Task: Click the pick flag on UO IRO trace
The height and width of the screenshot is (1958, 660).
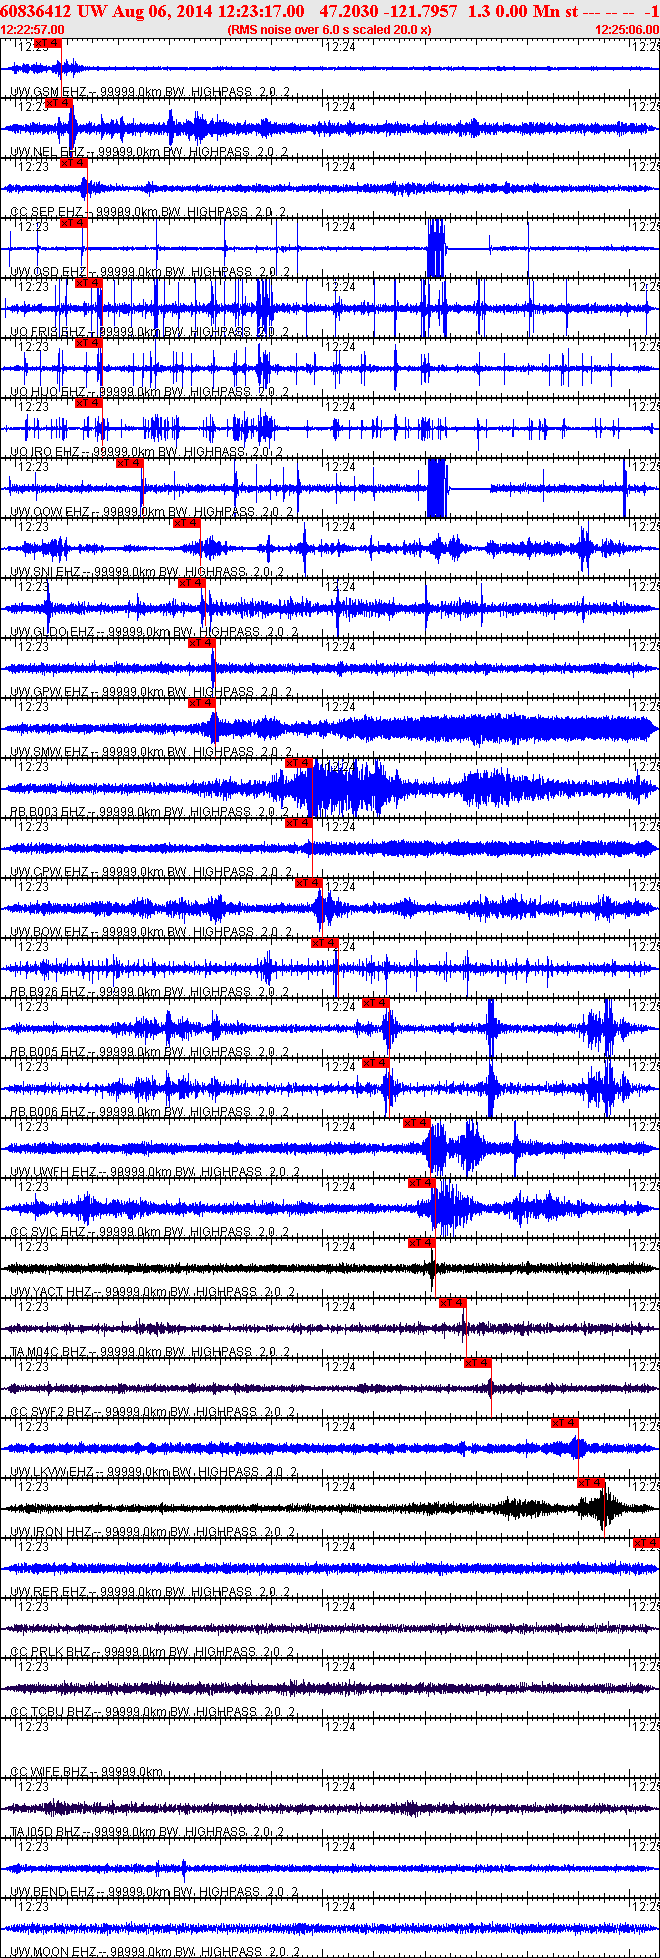Action: point(89,403)
